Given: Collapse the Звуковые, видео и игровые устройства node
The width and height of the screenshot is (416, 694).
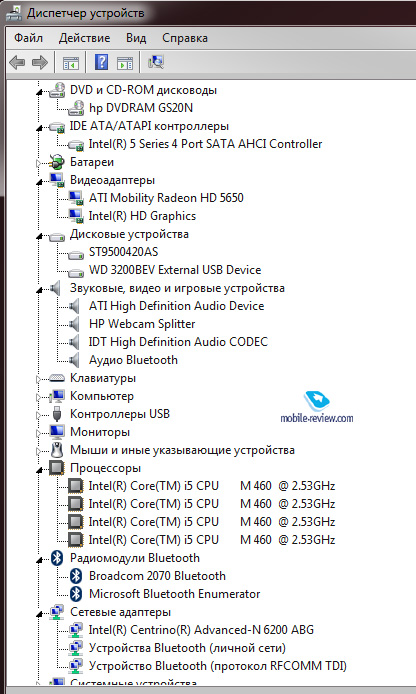Looking at the screenshot, I should pyautogui.click(x=40, y=290).
